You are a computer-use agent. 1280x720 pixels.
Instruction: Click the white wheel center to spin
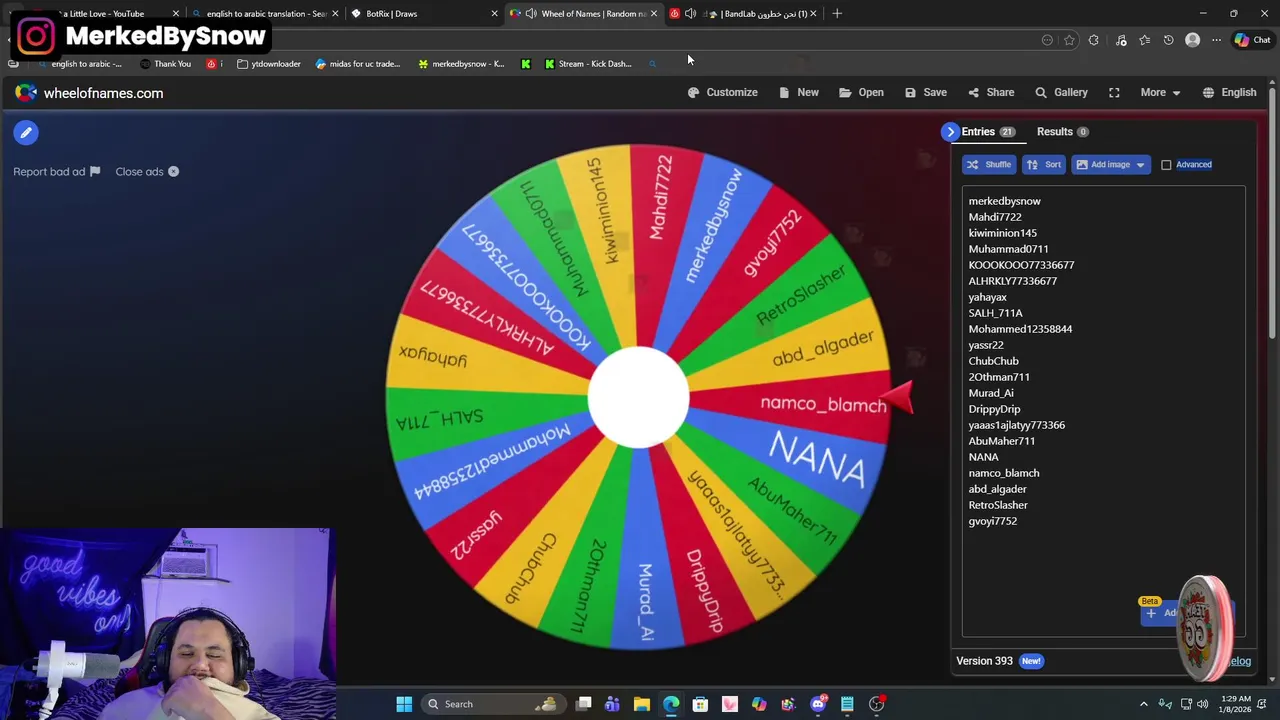pyautogui.click(x=638, y=397)
